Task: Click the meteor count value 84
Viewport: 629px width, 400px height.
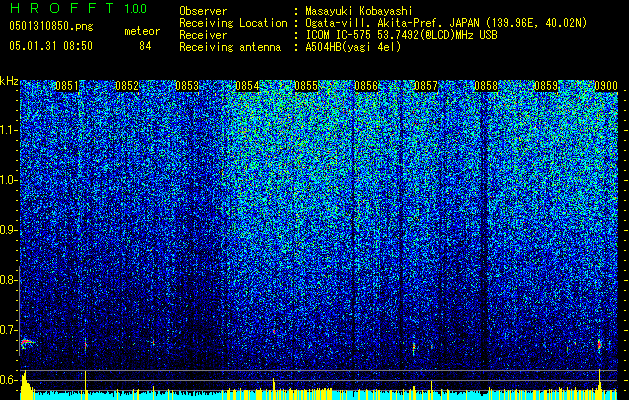Action: click(145, 46)
